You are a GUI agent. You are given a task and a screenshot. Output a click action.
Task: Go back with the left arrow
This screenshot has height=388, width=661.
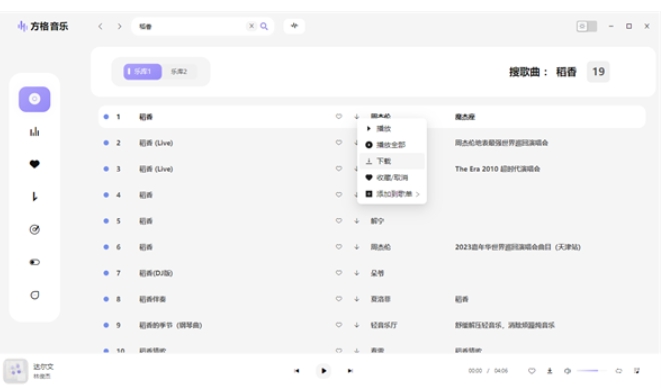click(100, 26)
